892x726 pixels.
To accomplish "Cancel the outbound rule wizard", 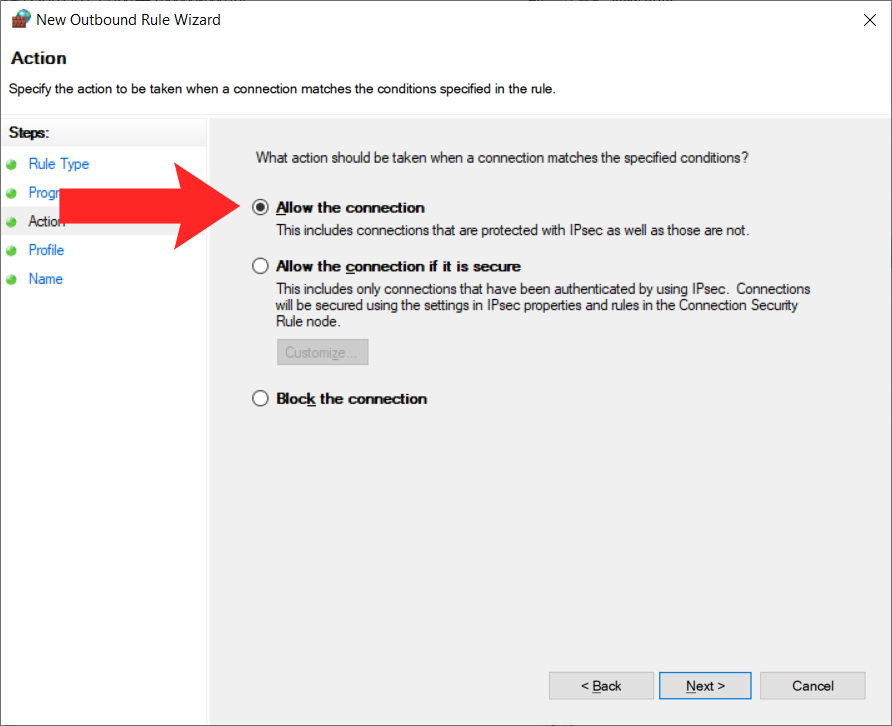I will click(812, 686).
